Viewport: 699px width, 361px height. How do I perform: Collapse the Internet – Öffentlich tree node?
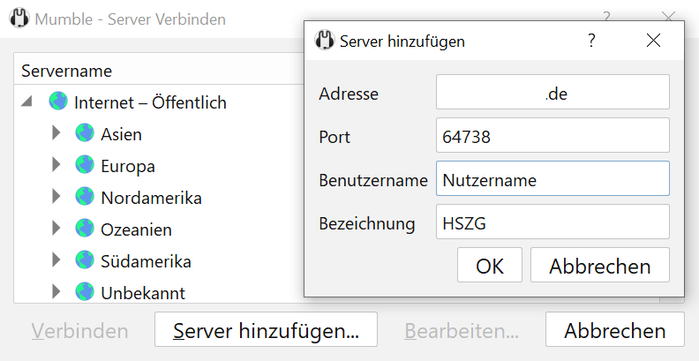coord(27,102)
